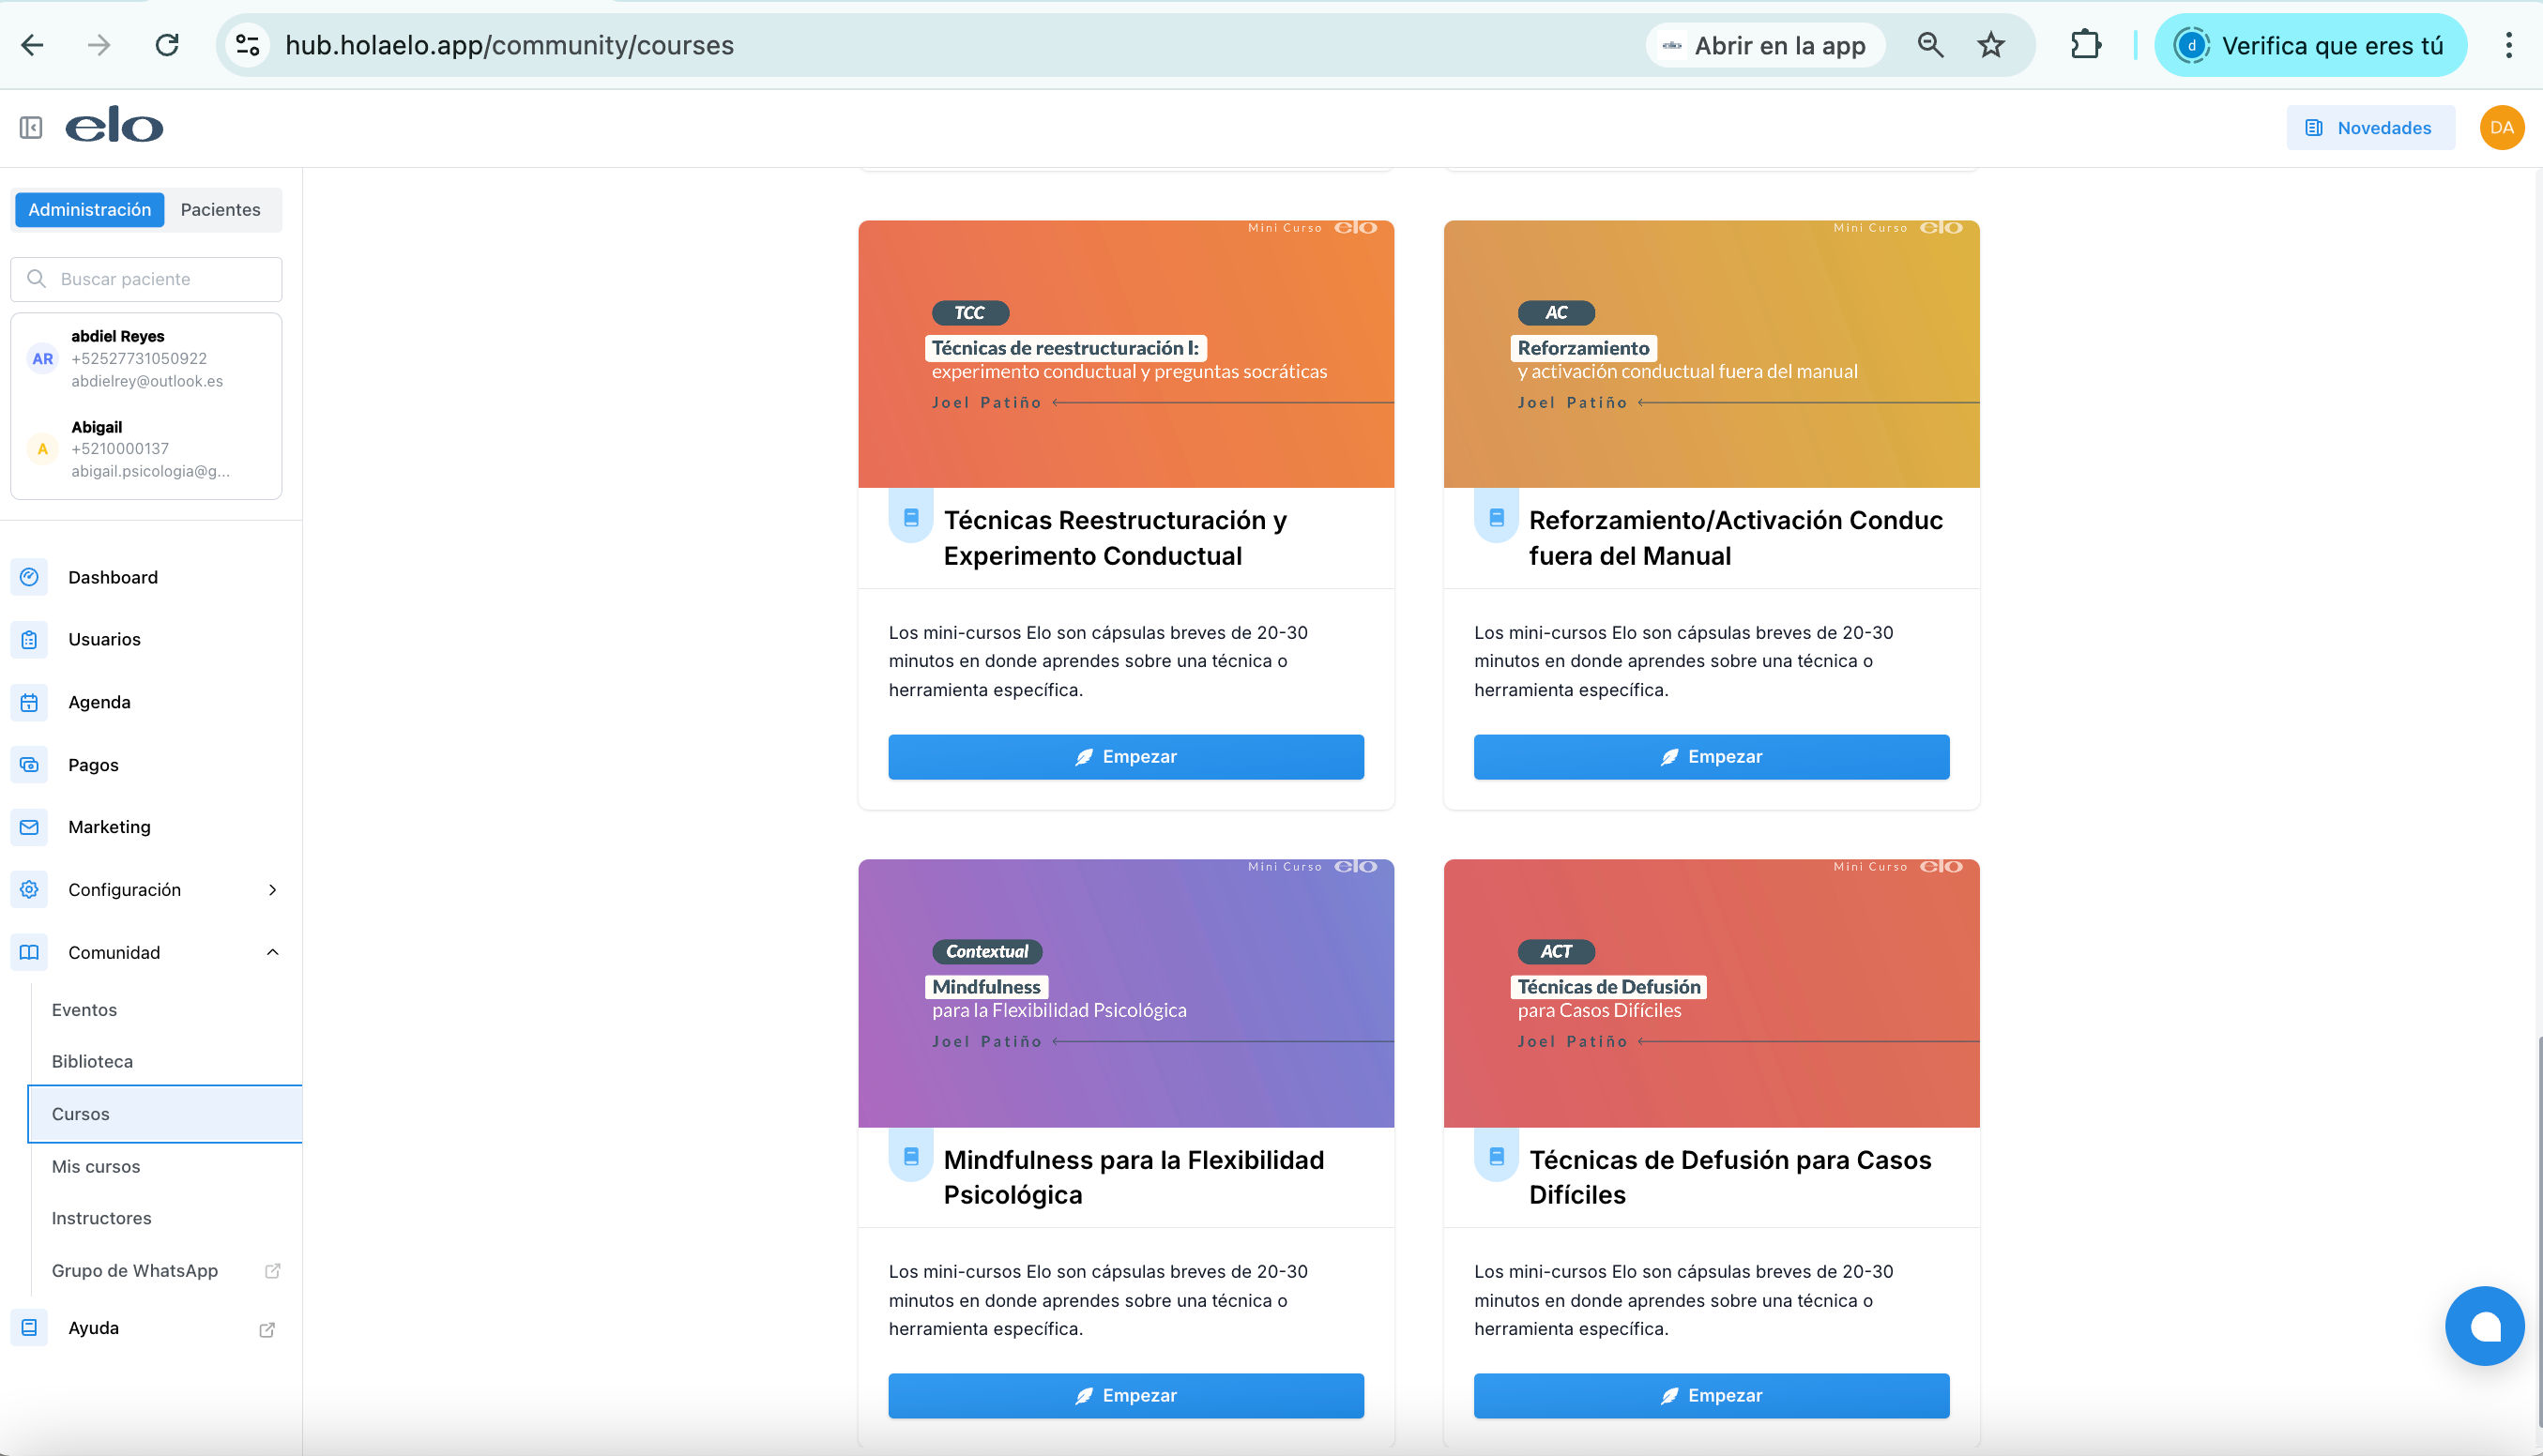This screenshot has width=2543, height=1456.
Task: Click the Dashboard gauge icon
Action: (29, 577)
